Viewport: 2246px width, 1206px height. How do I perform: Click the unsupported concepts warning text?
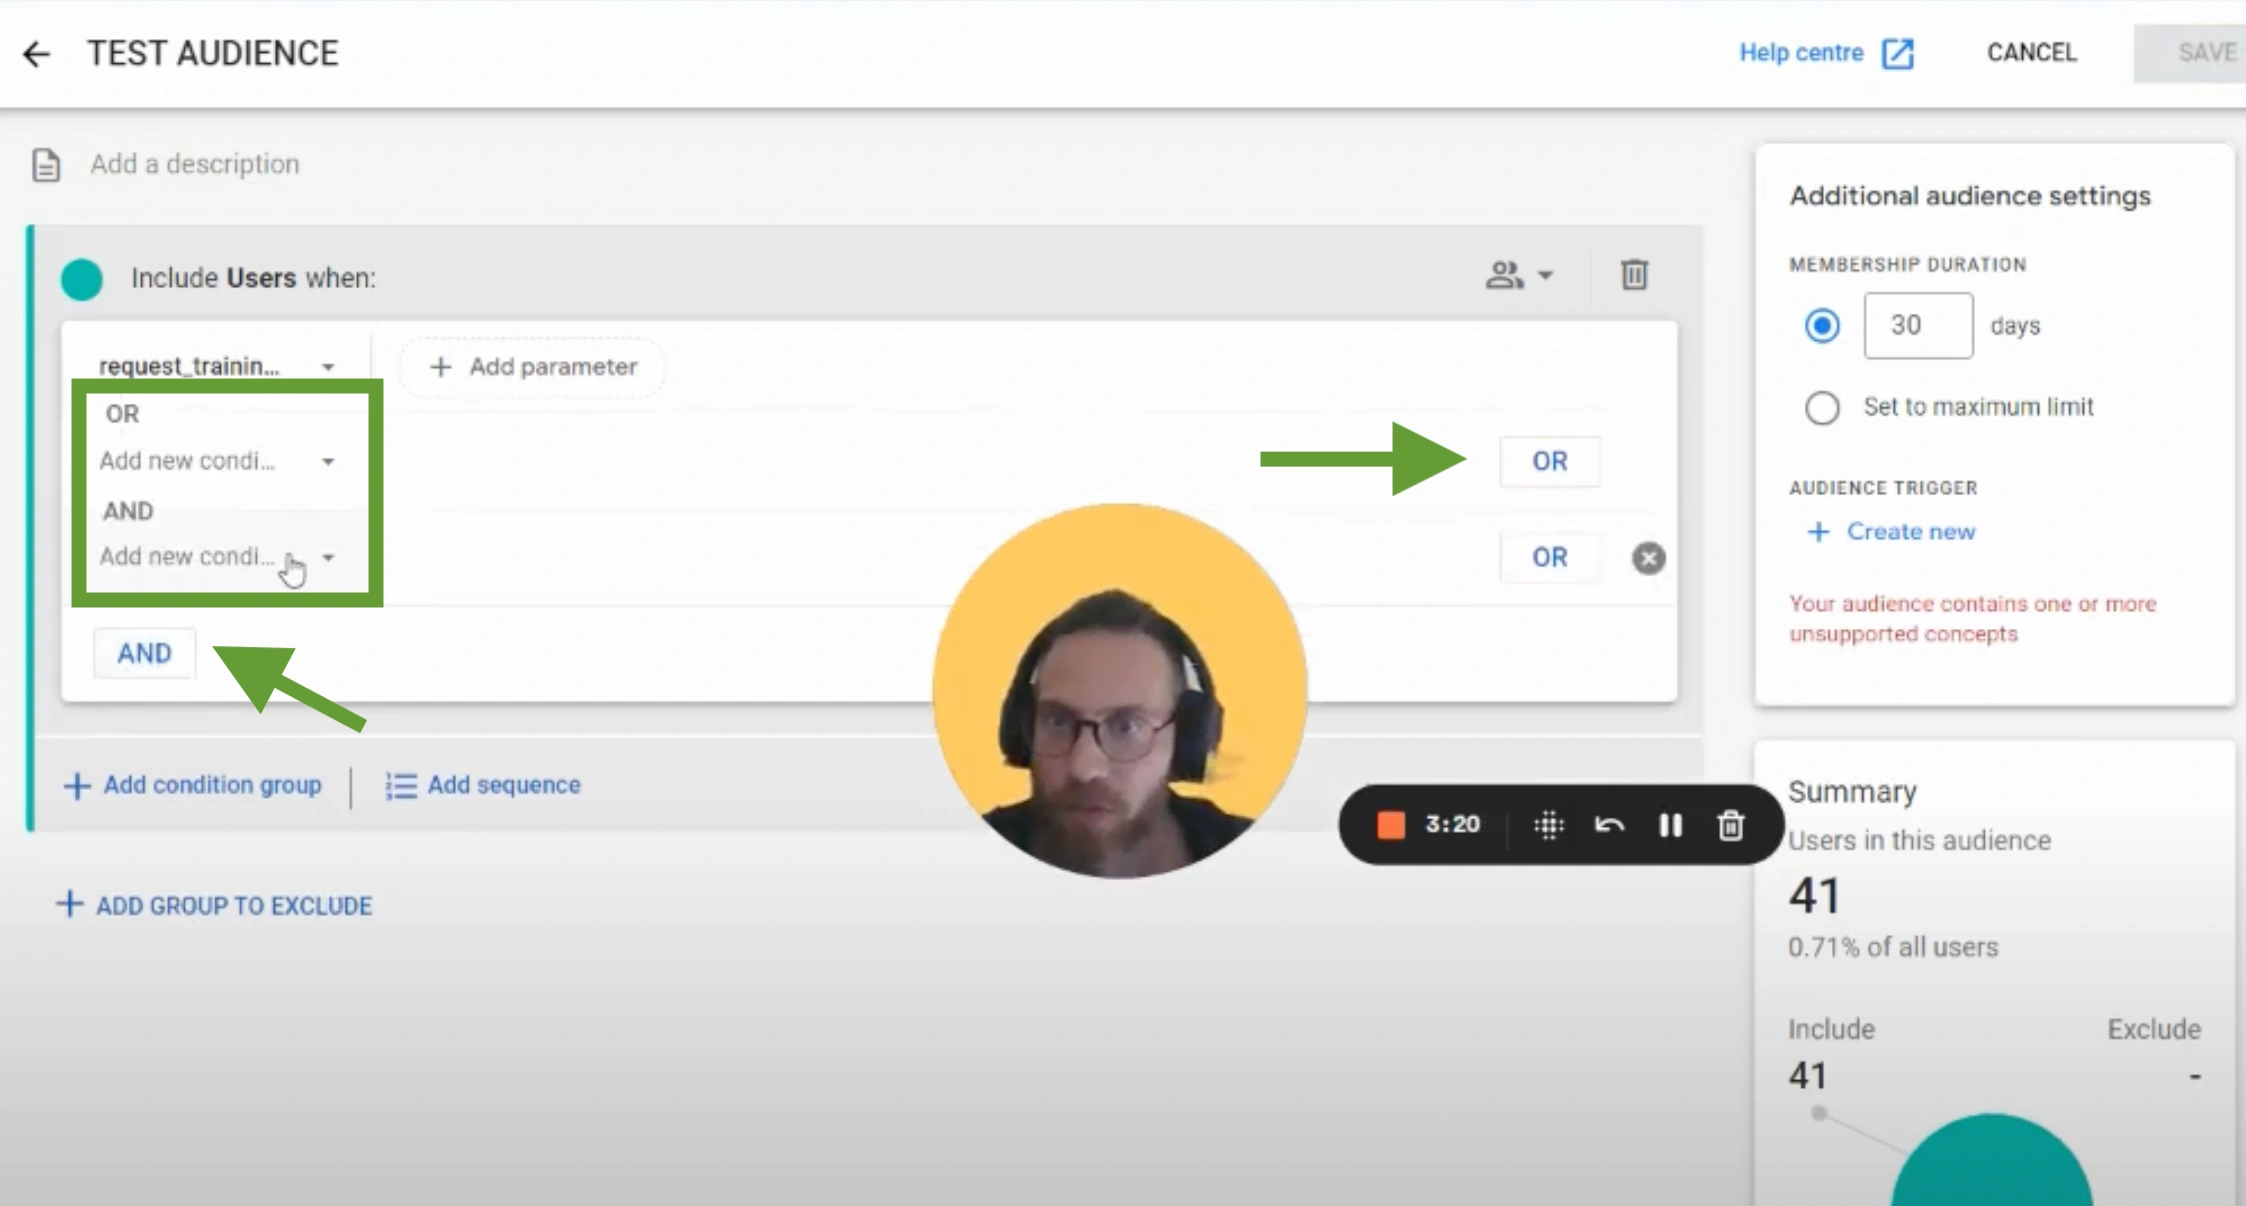[1972, 619]
